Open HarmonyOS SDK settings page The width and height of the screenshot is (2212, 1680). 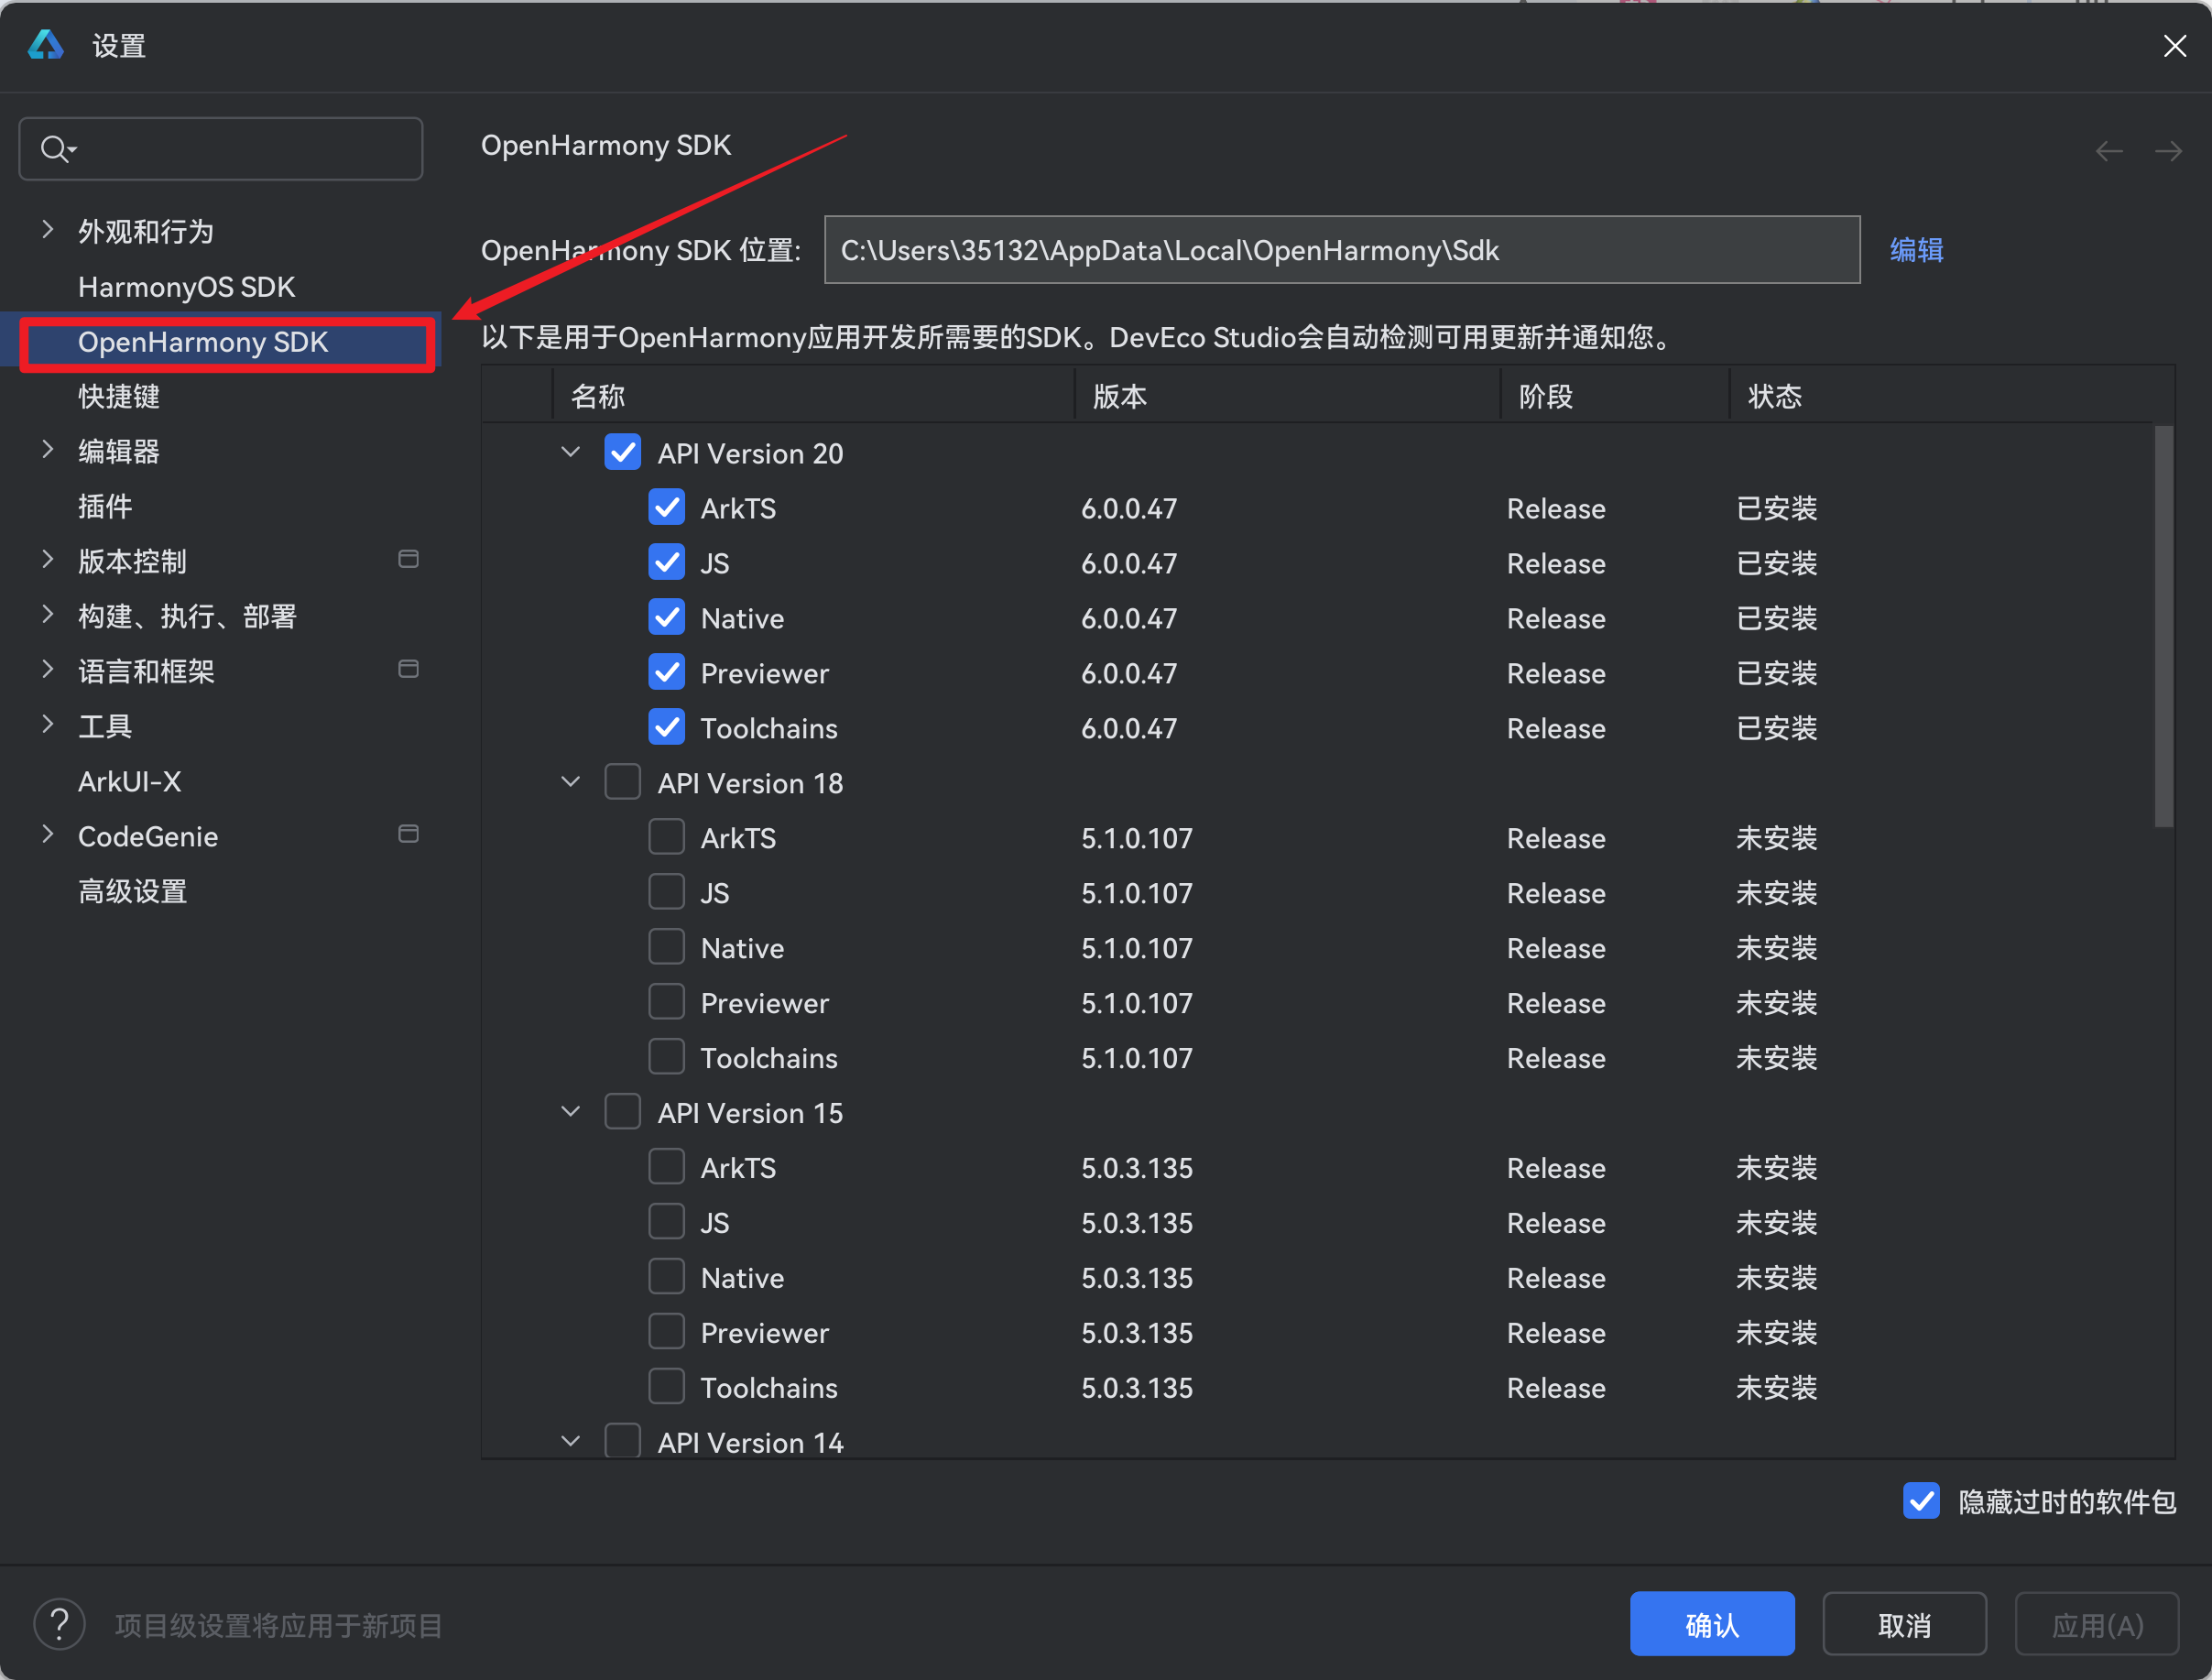point(187,287)
